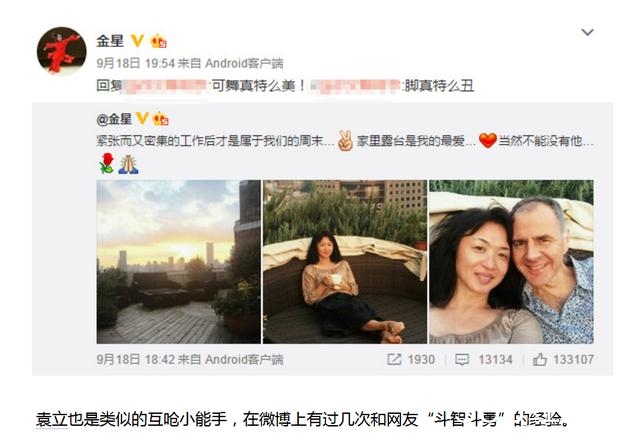Click the rose emoji in quoted post

tap(107, 163)
